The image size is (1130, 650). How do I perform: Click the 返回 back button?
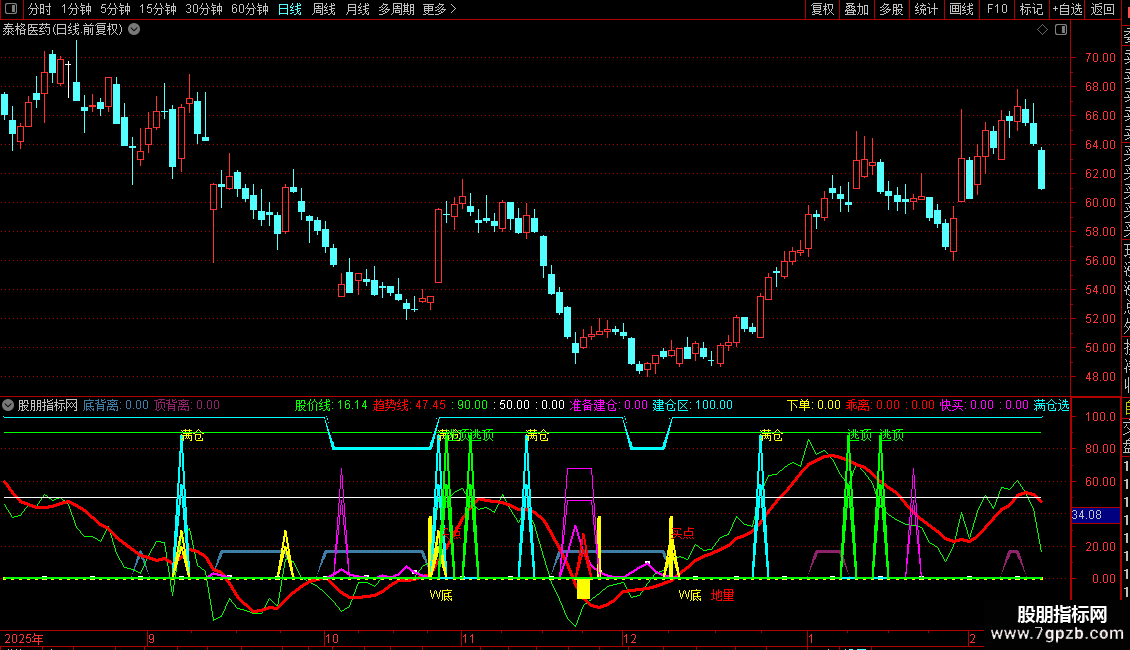pos(1103,9)
